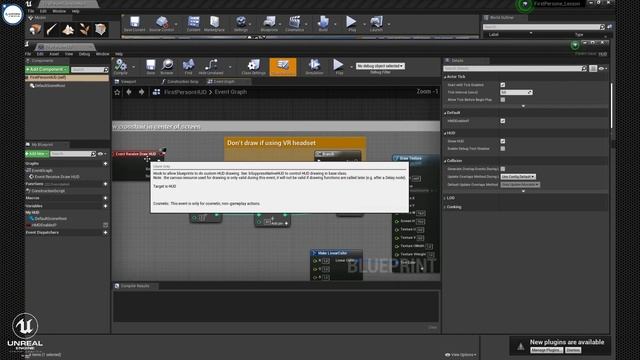Viewport: 640px width, 360px height.
Task: Open the debug object selection dropdown
Action: point(380,66)
